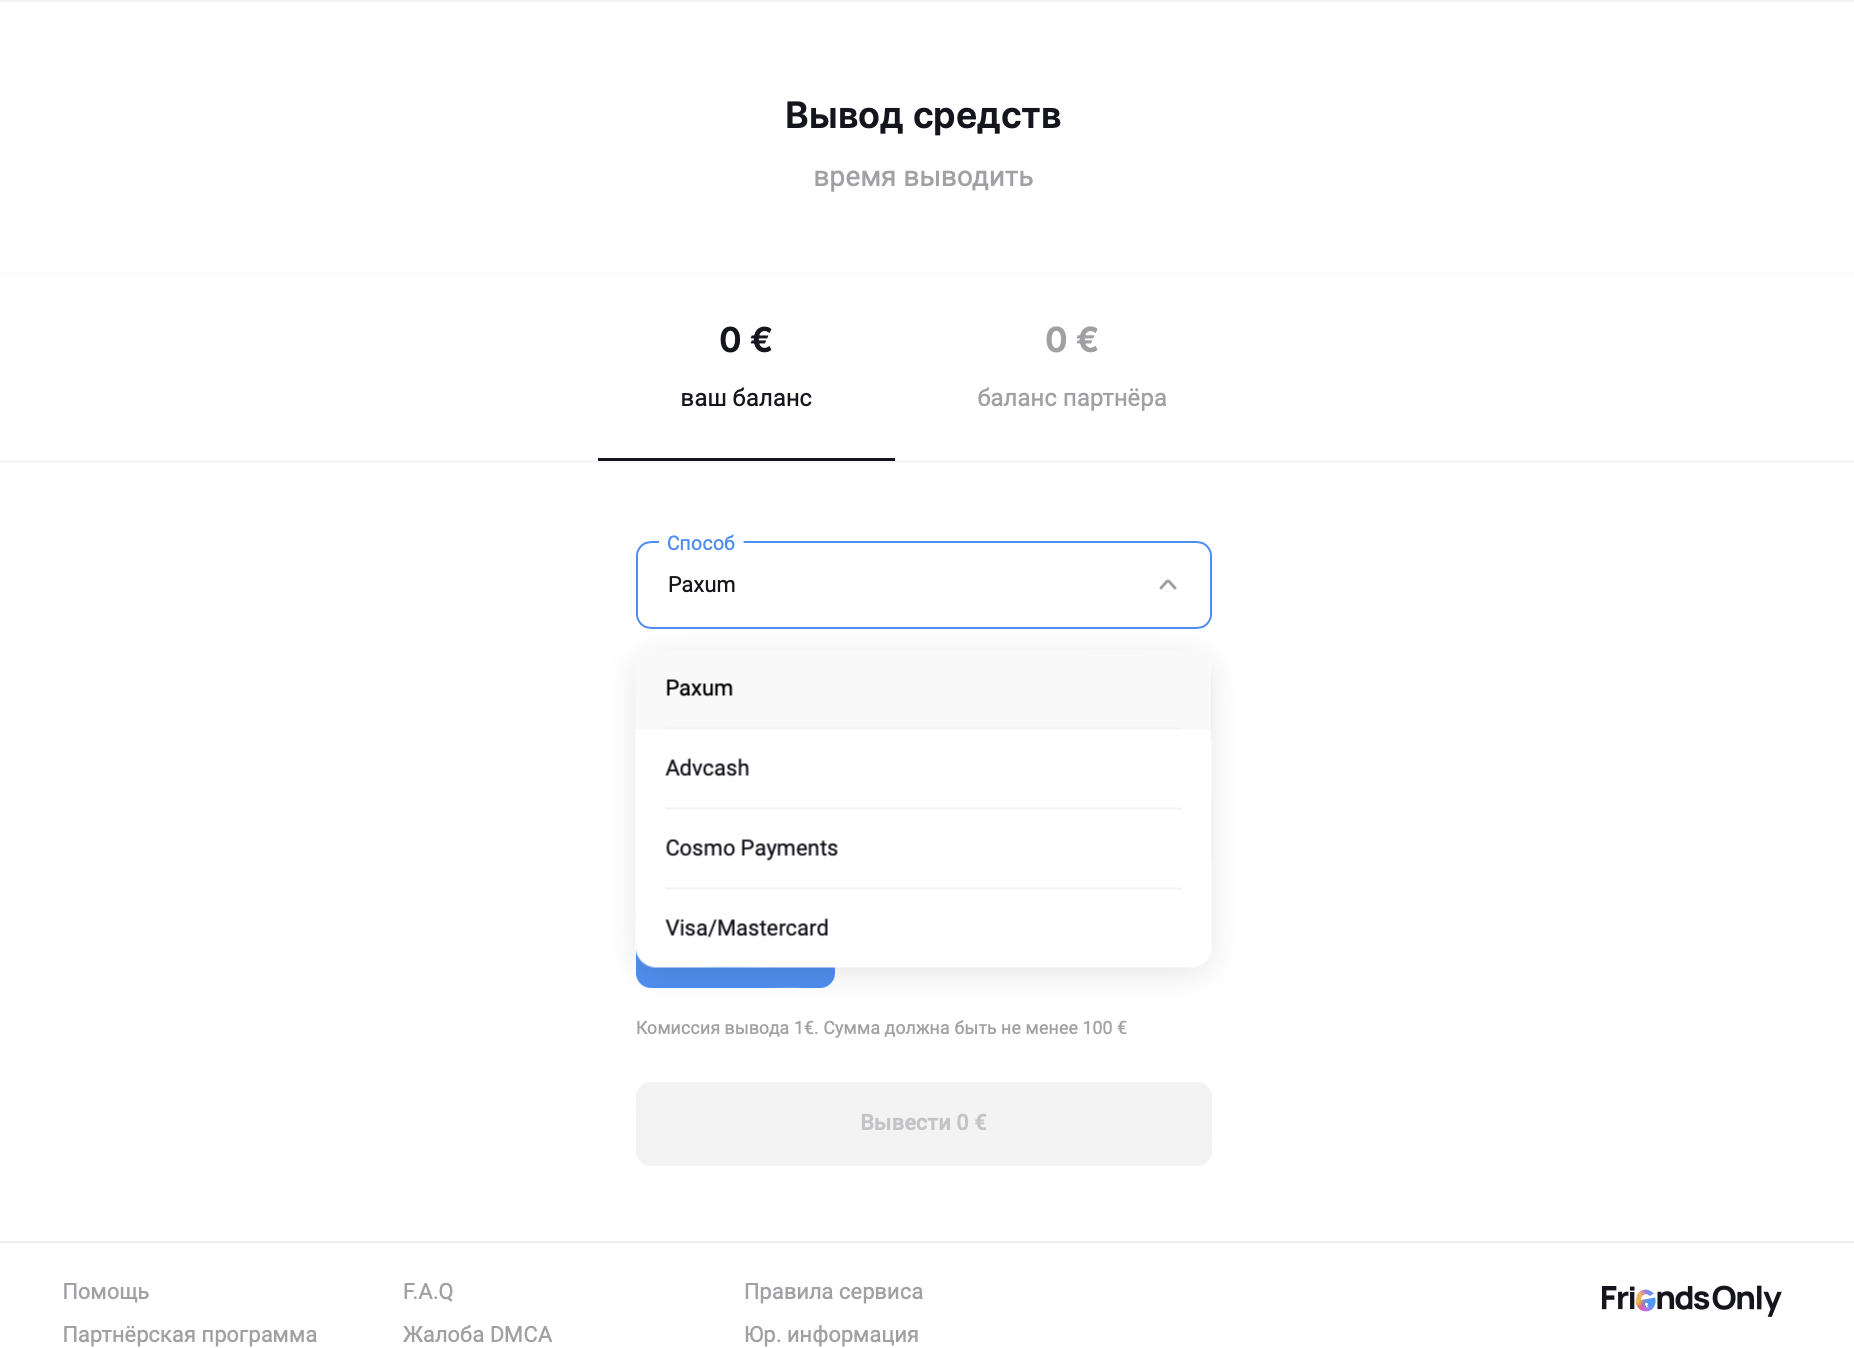Open the Юр. информация link
Viewport: 1854px width, 1348px height.
point(831,1334)
